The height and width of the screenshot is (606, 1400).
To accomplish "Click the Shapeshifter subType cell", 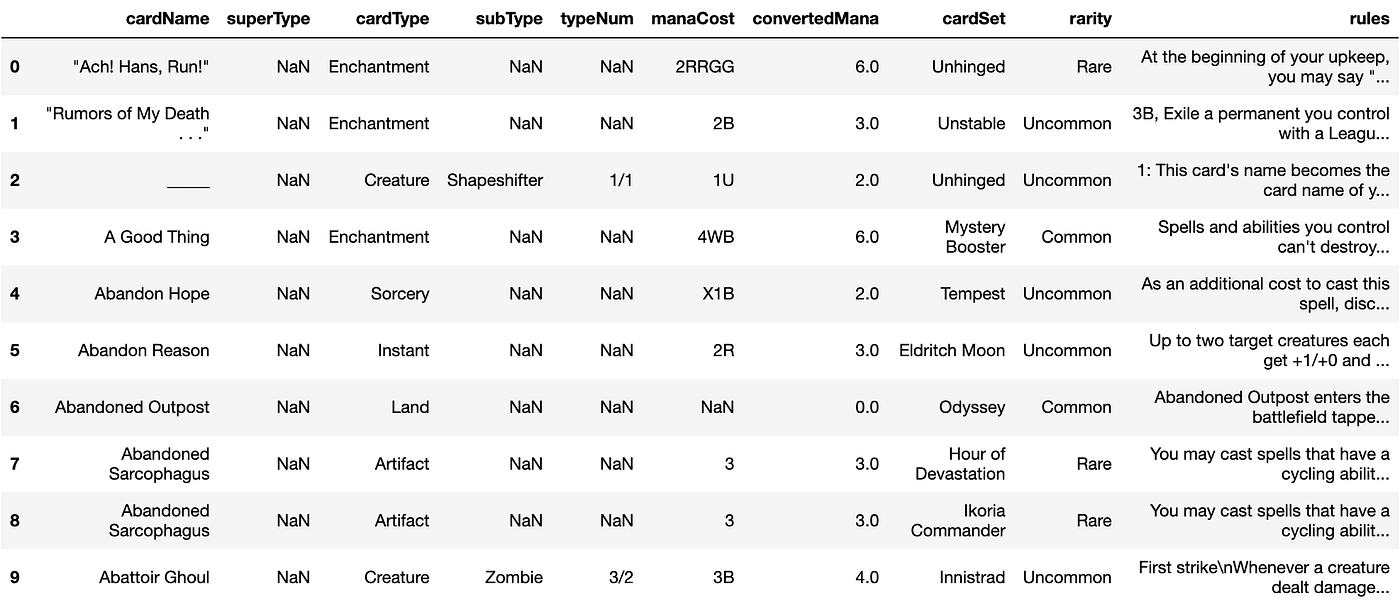I will coord(495,180).
